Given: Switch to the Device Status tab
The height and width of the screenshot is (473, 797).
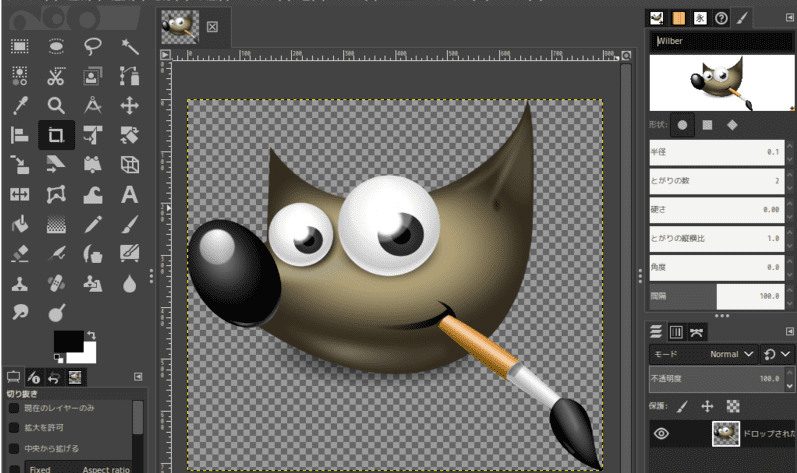Looking at the screenshot, I should click(34, 377).
